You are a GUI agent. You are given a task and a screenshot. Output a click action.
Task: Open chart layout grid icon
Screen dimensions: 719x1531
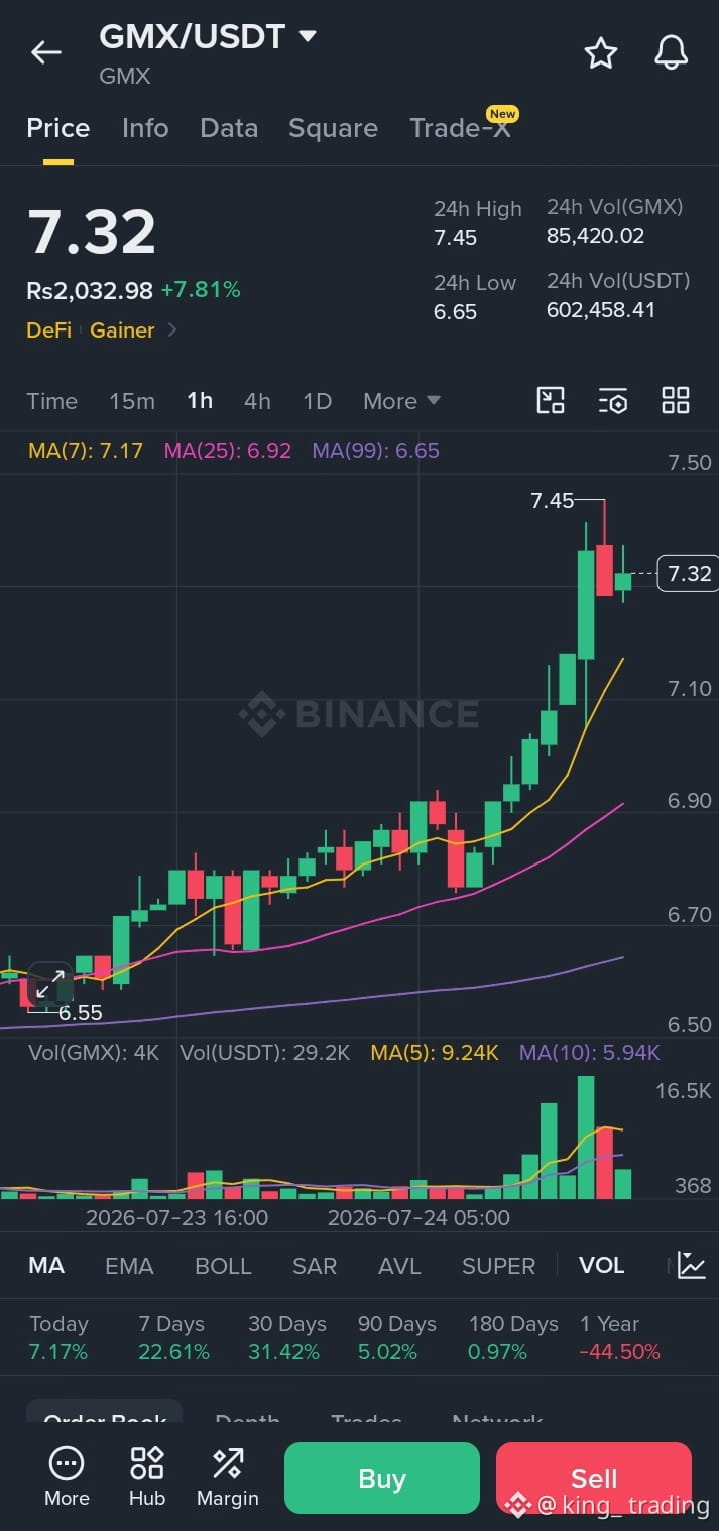(676, 401)
